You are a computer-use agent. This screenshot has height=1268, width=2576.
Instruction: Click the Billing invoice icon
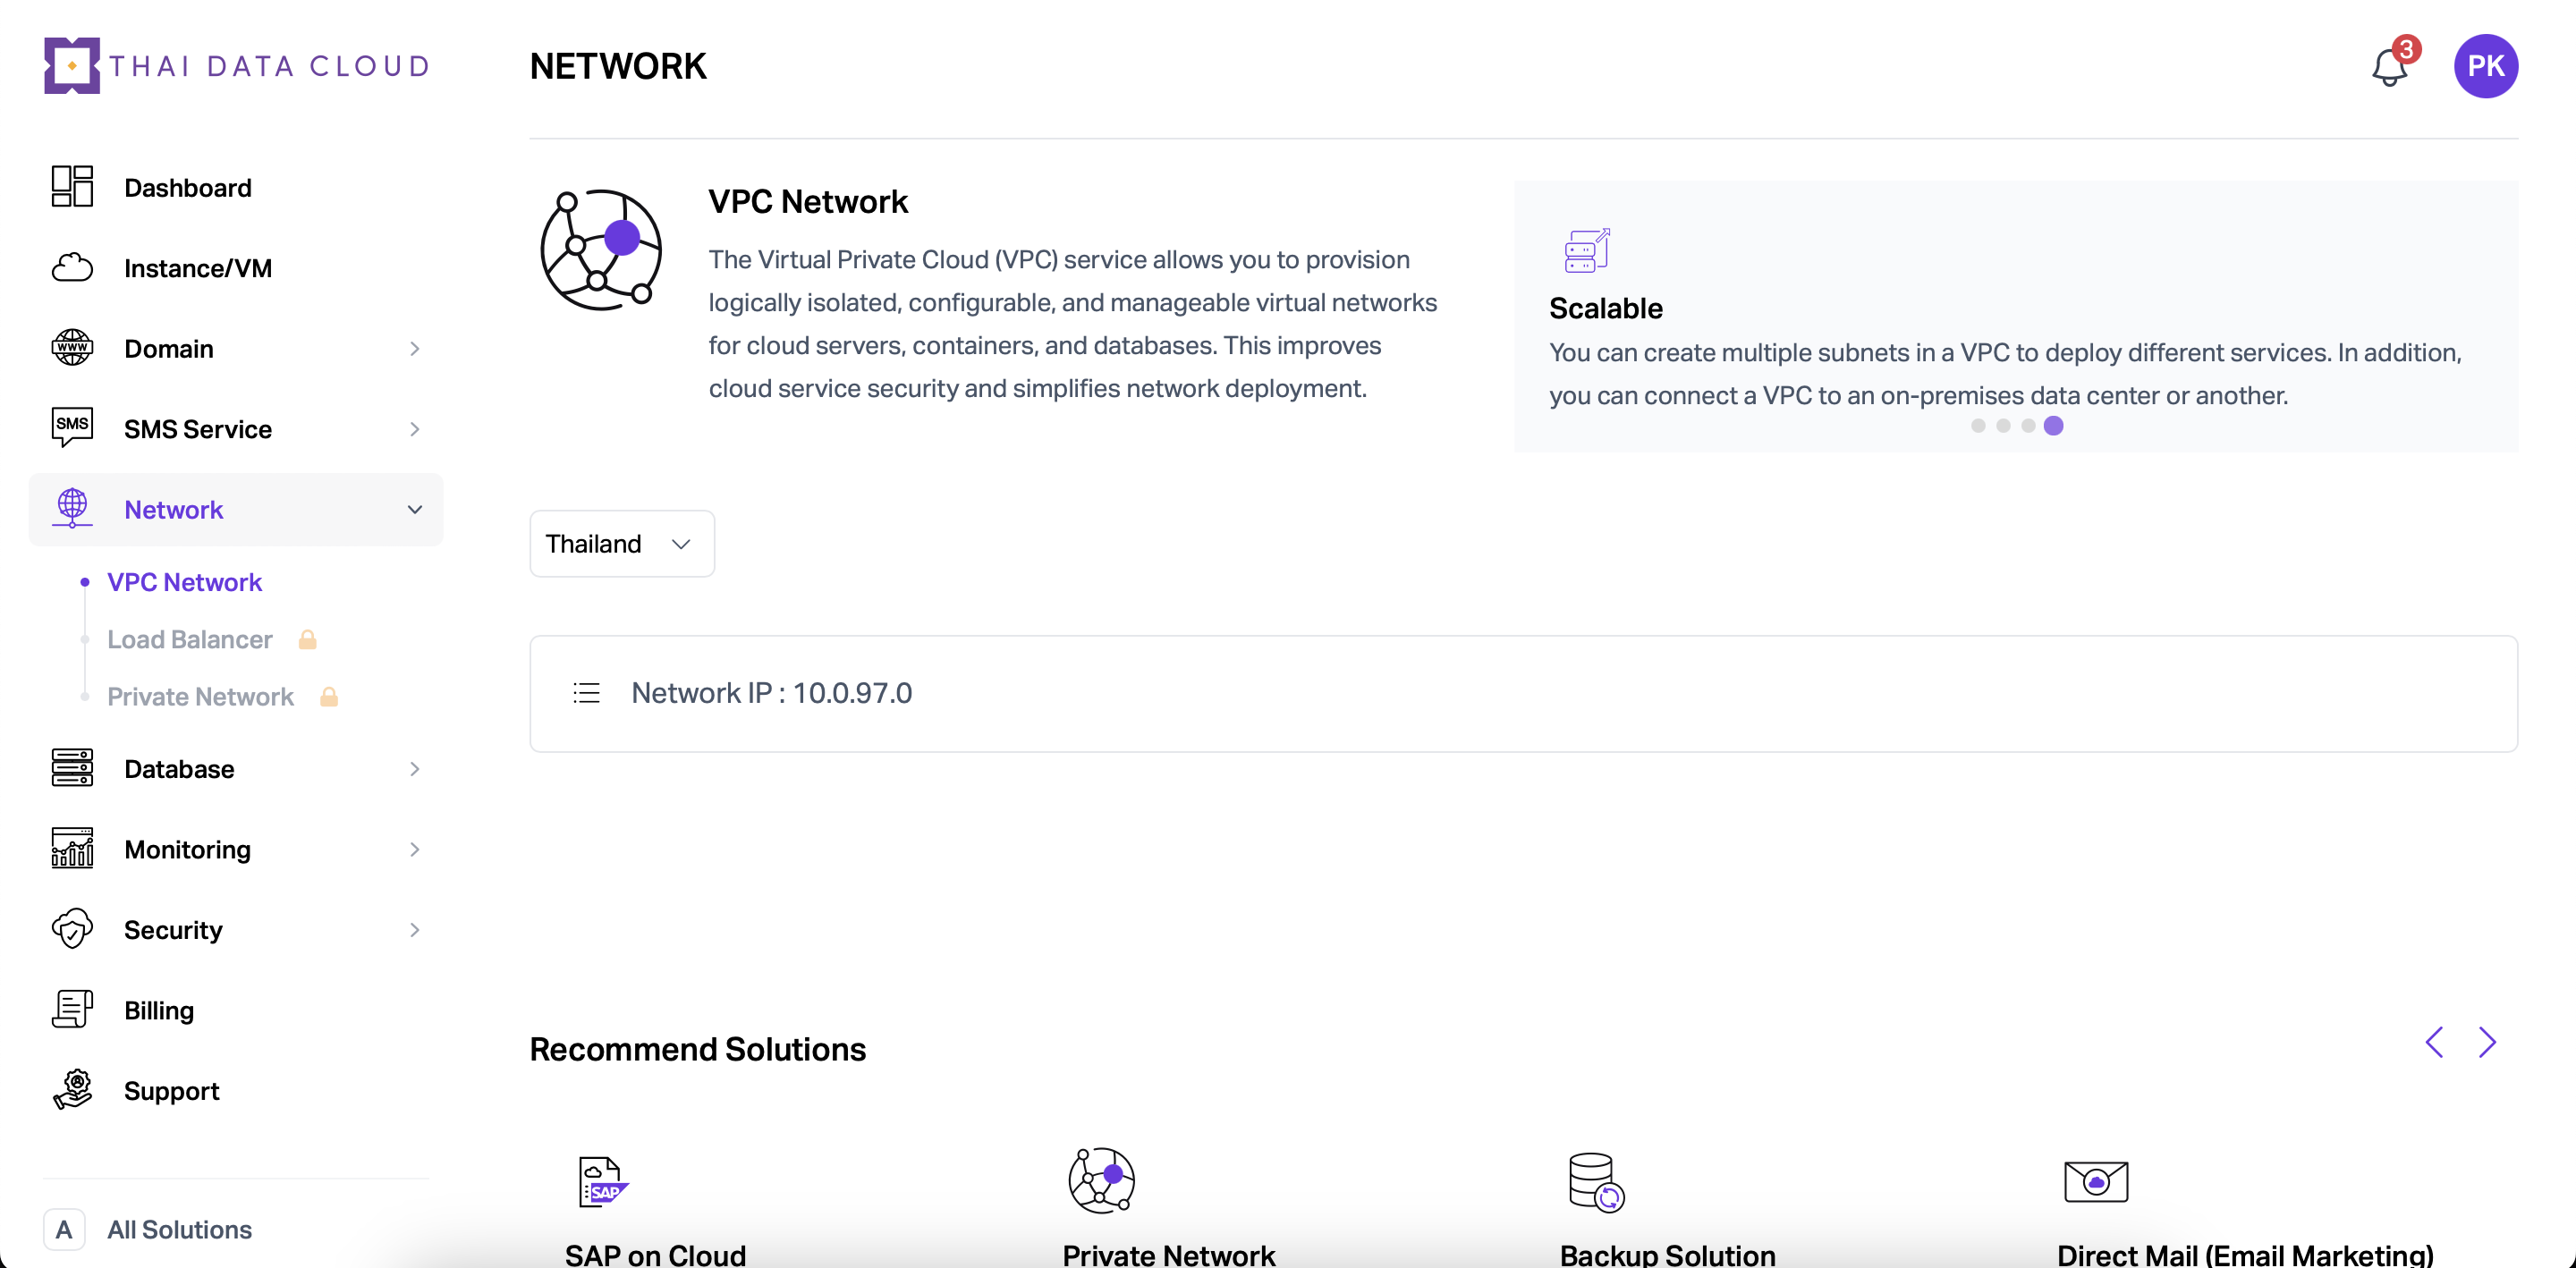point(72,1010)
